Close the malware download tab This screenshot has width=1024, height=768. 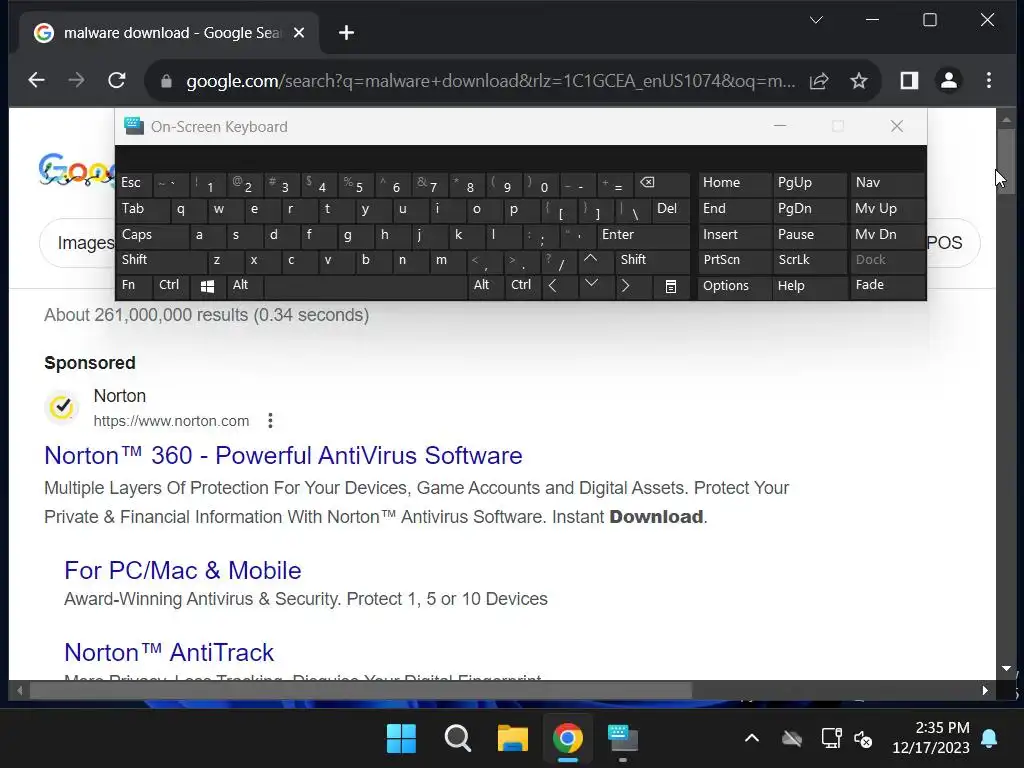(299, 33)
